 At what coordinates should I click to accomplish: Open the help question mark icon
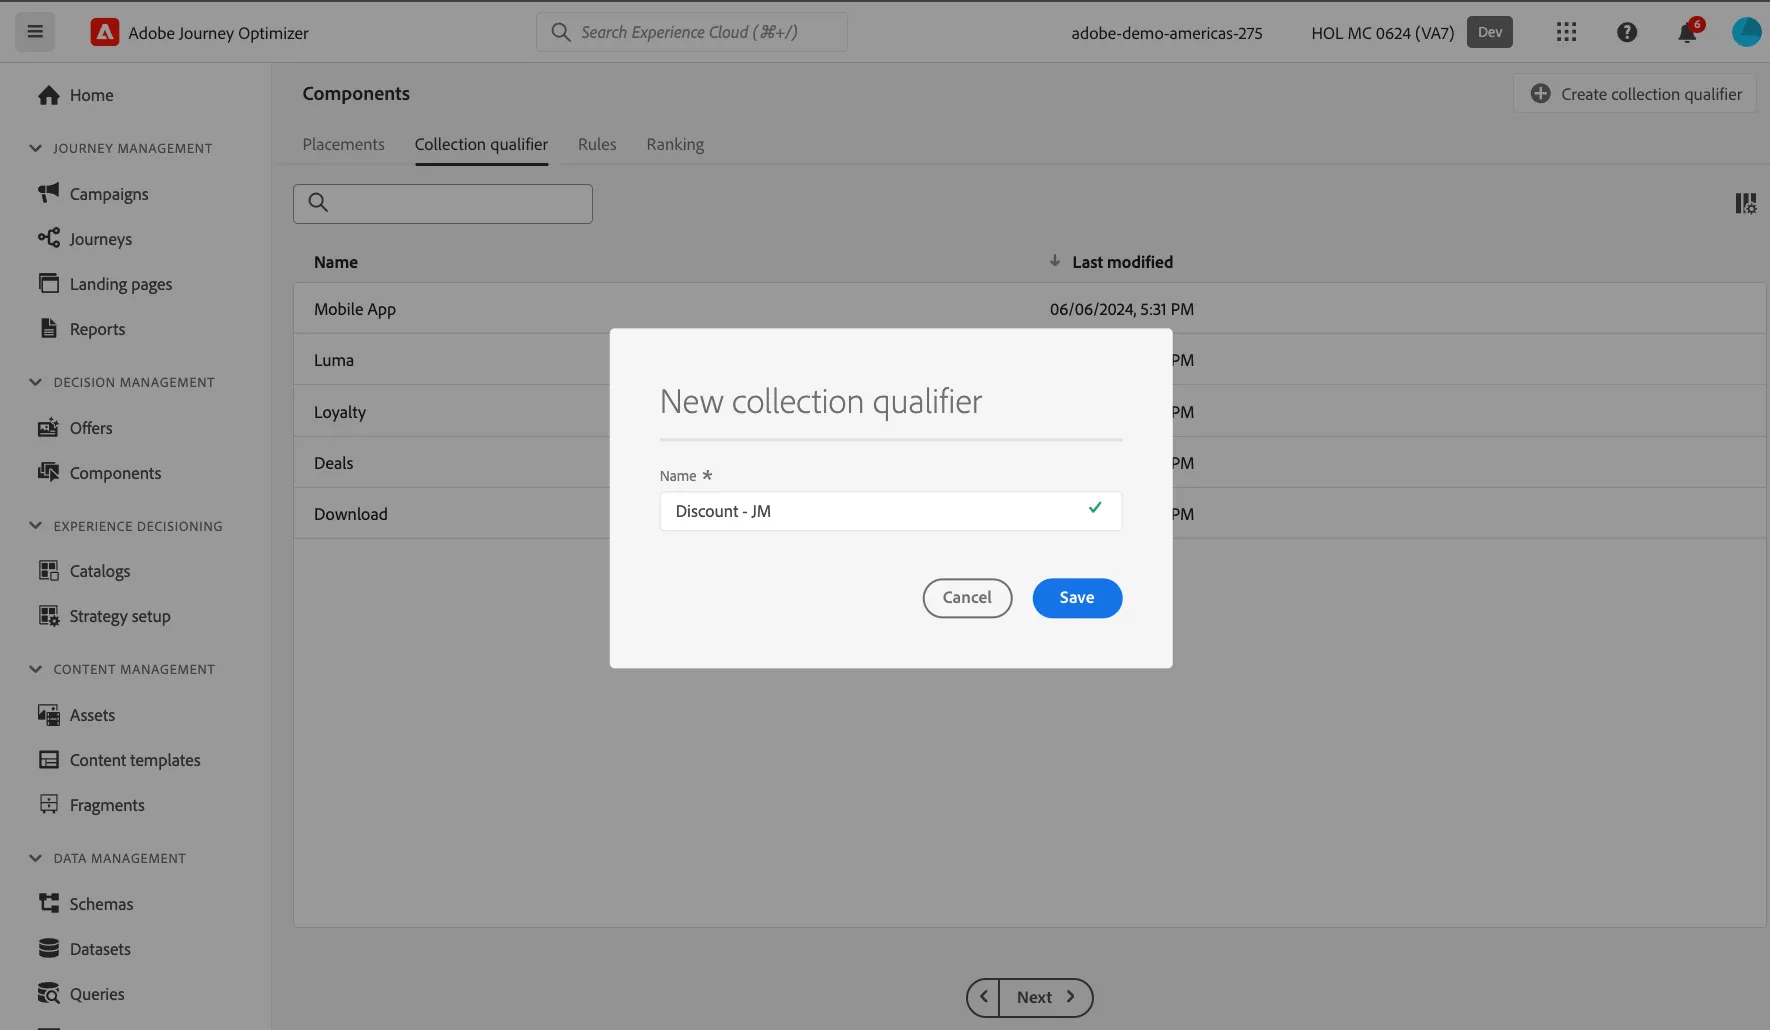coord(1627,32)
